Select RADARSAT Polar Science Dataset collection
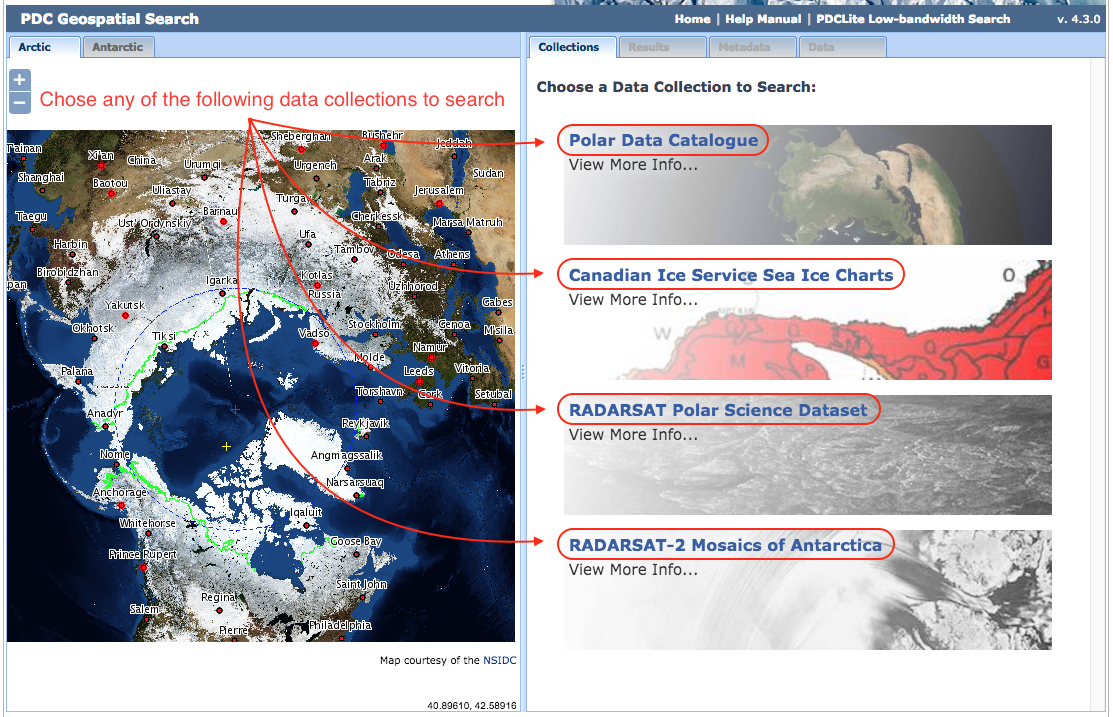The height and width of the screenshot is (717, 1113). coord(718,410)
